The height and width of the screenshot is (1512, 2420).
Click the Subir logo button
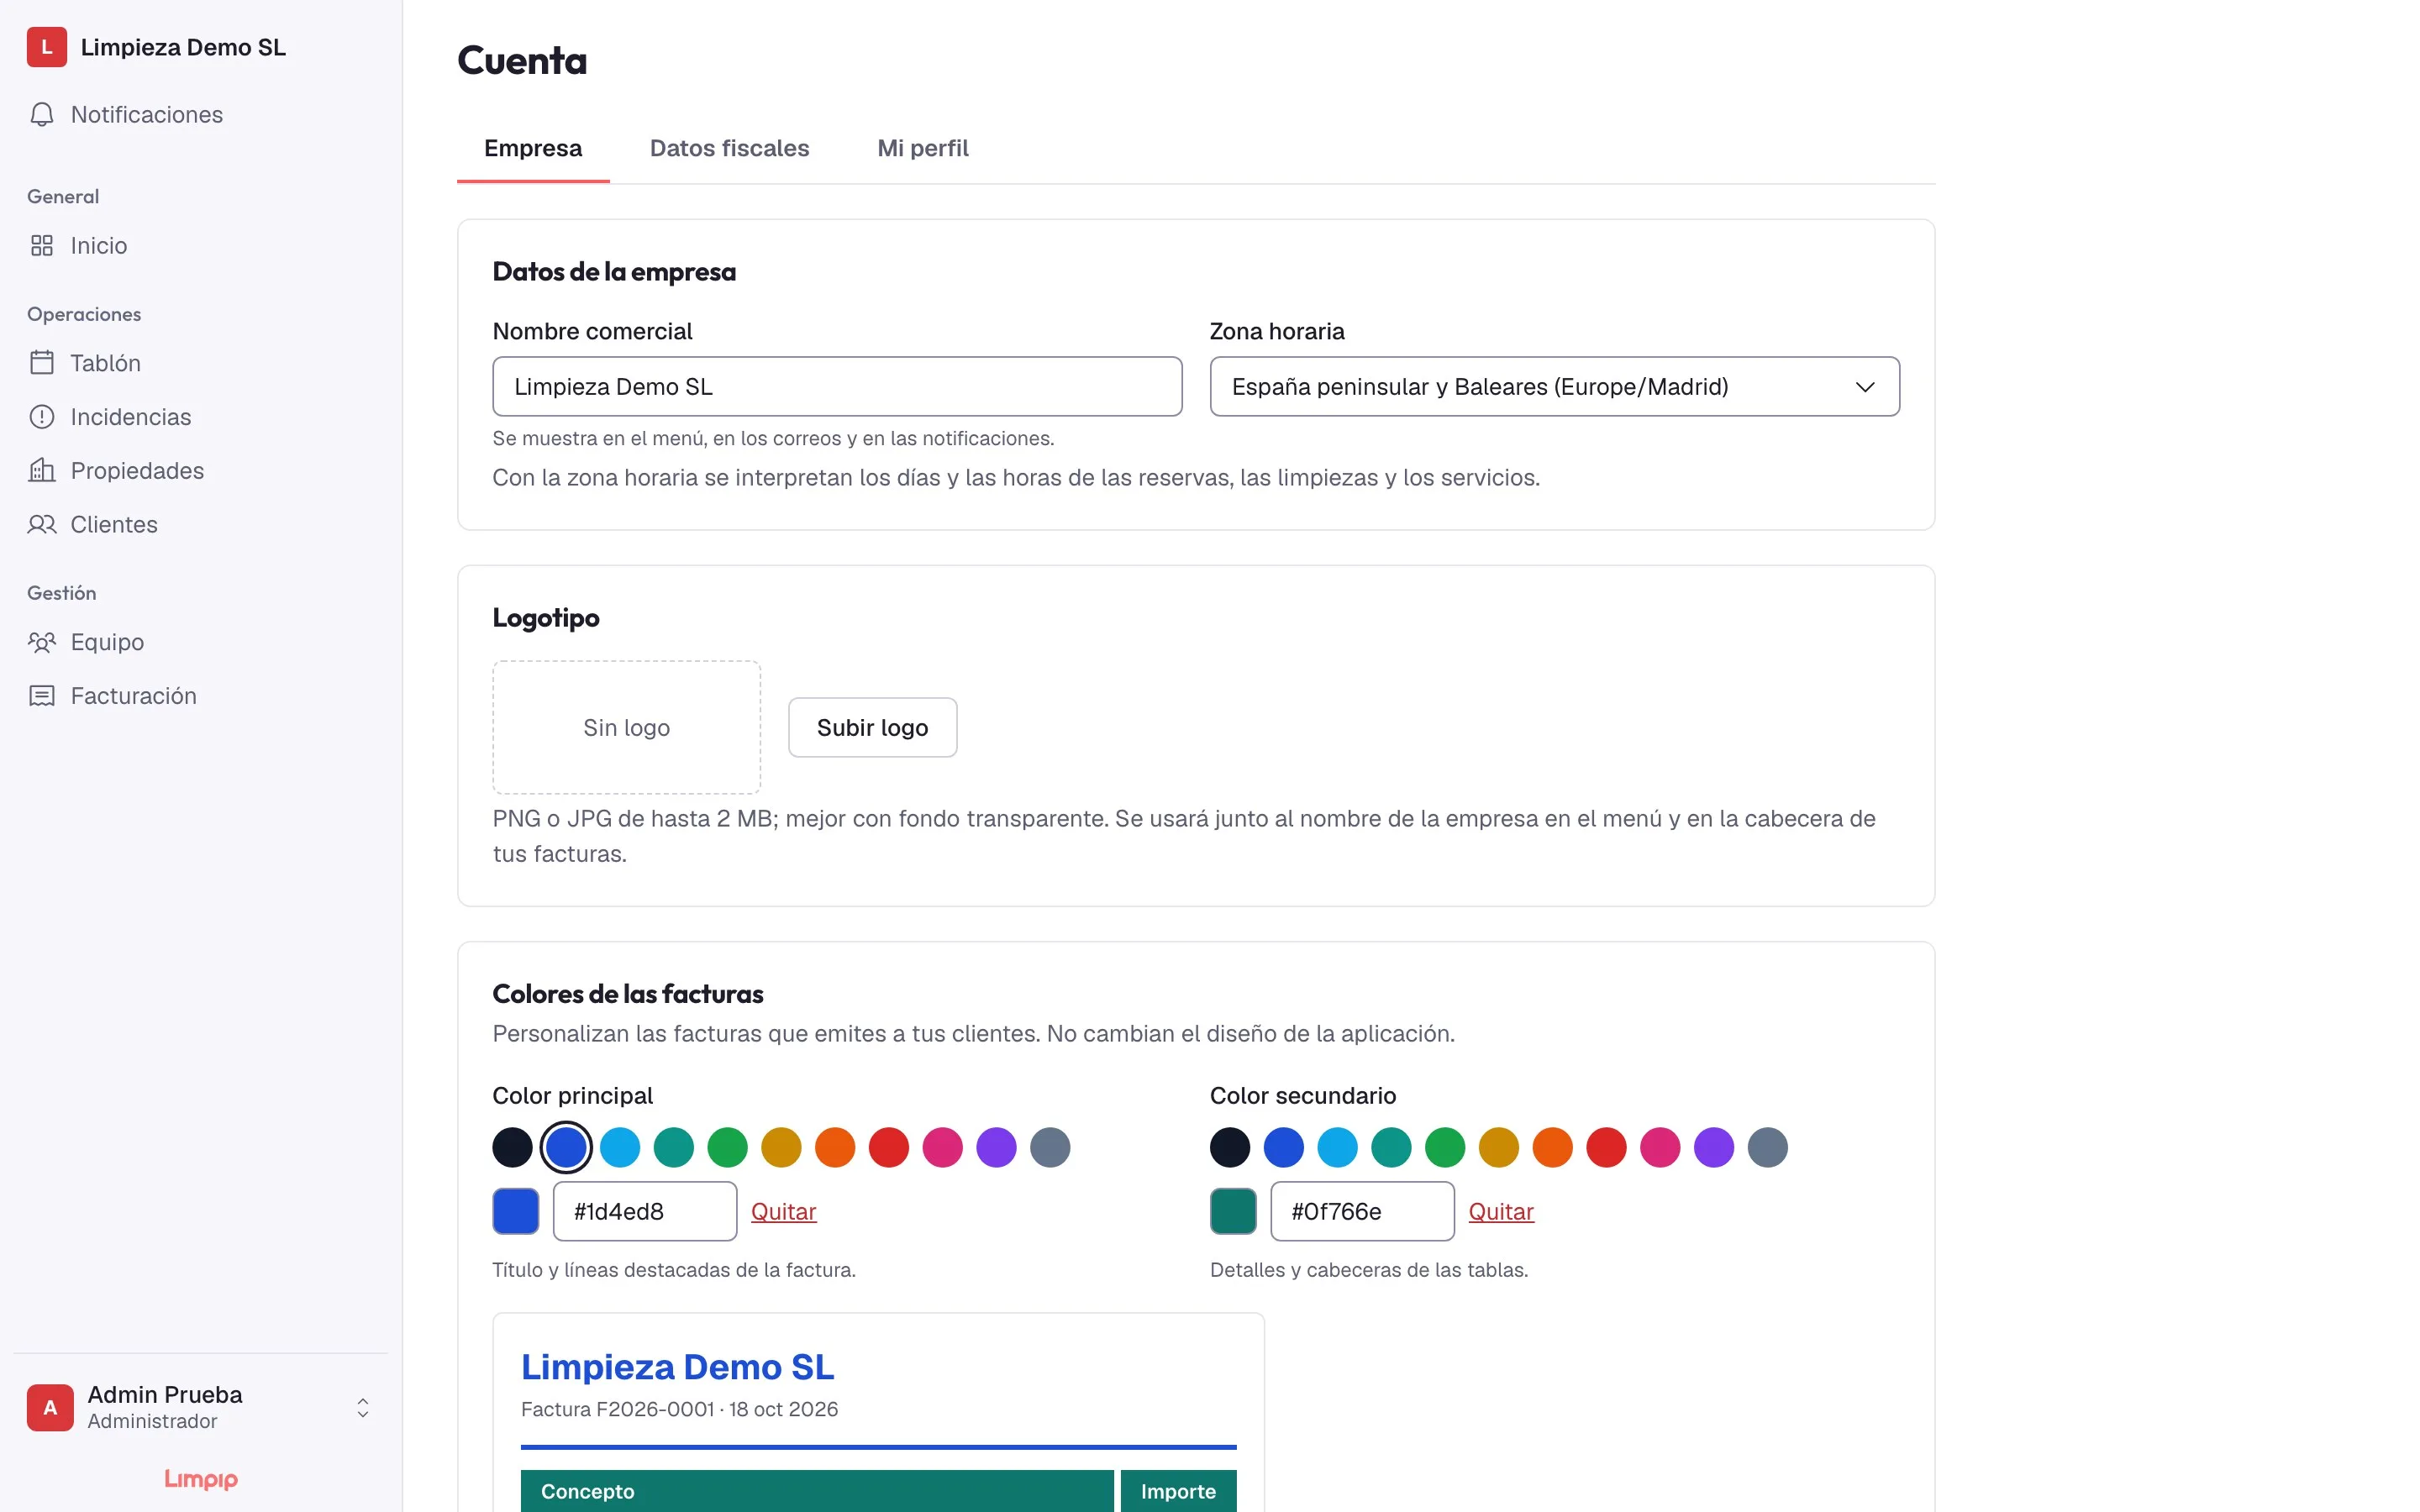click(x=872, y=727)
